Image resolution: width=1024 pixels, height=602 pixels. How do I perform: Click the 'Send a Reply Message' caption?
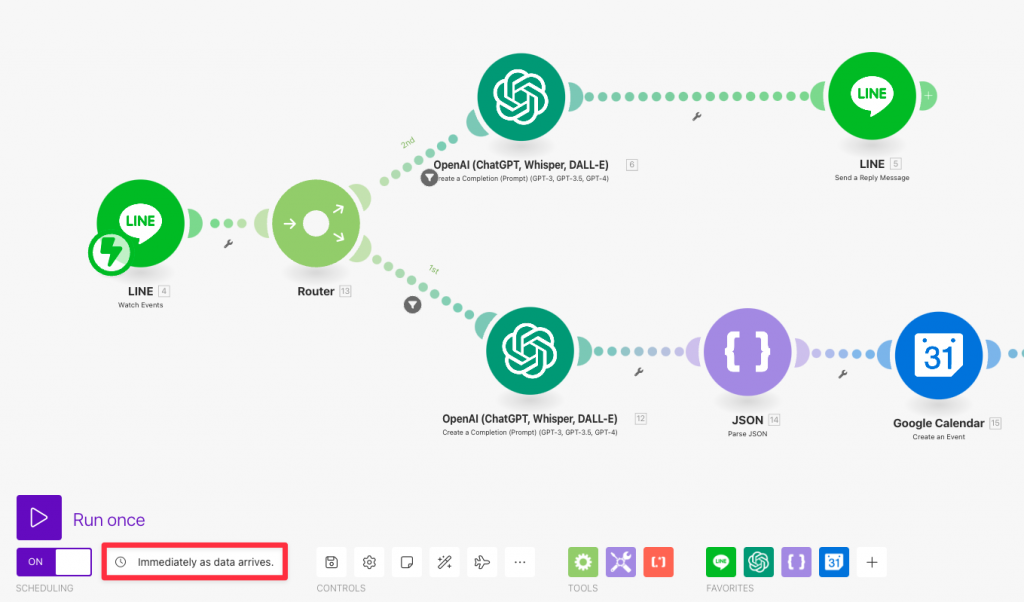point(872,178)
